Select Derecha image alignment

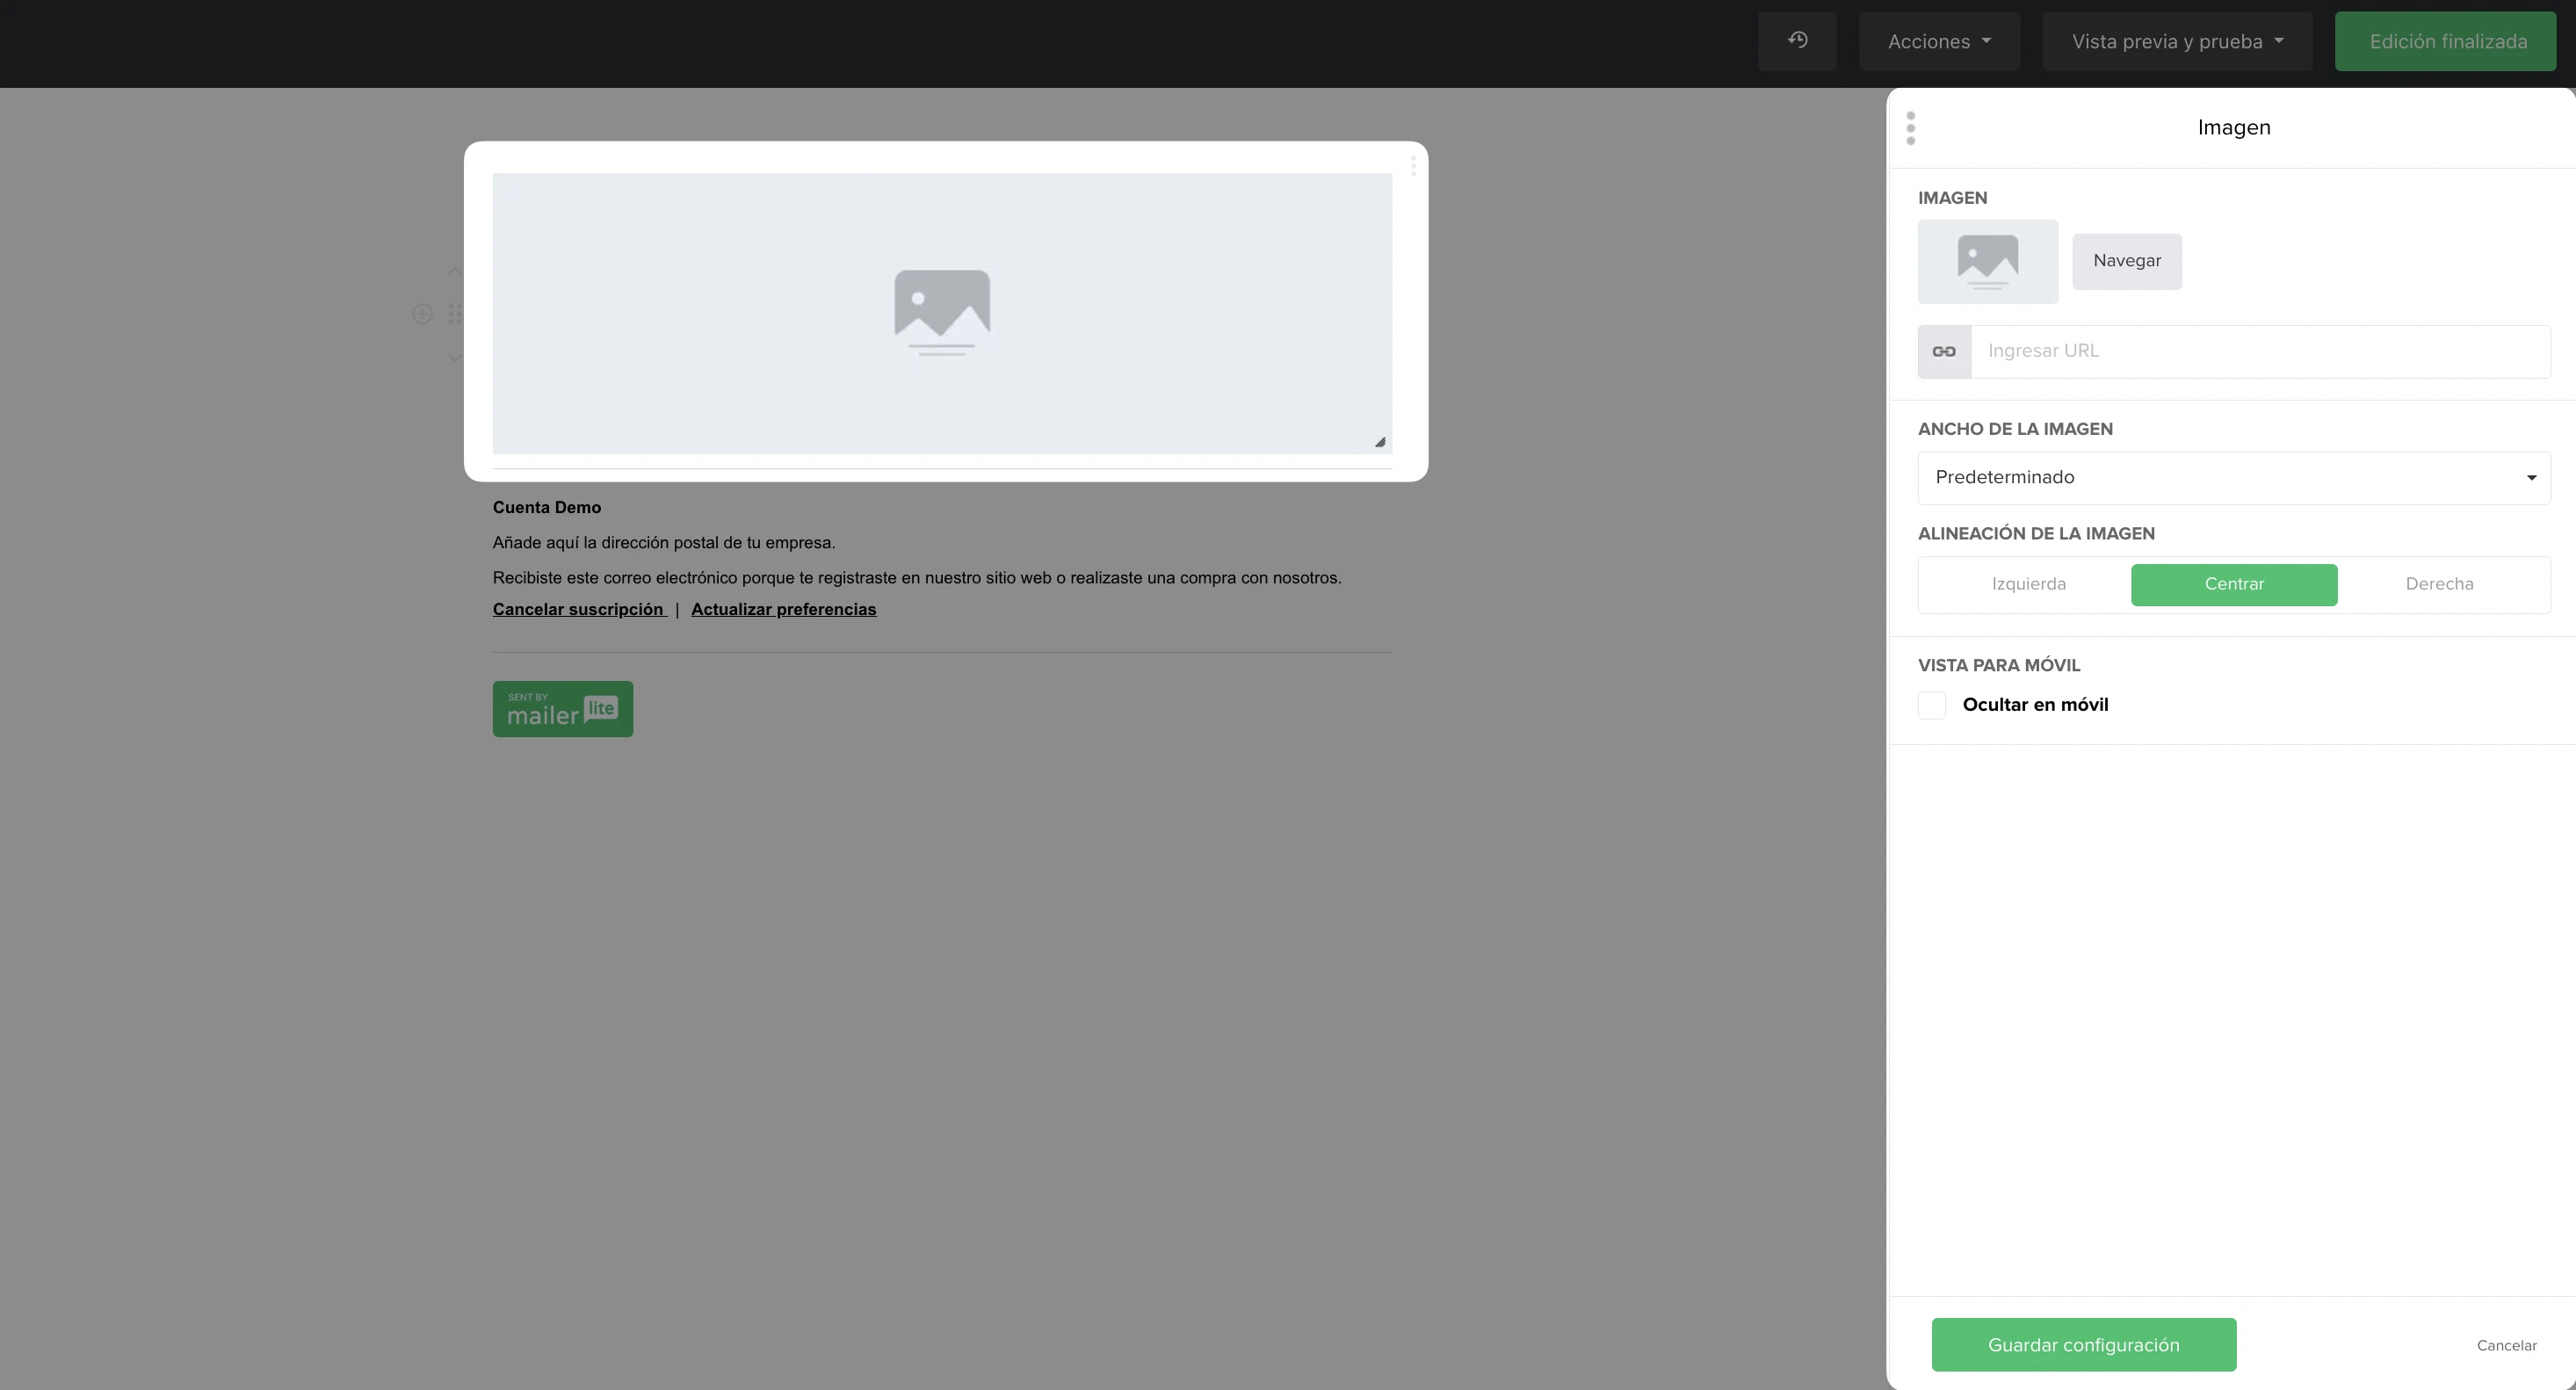click(x=2439, y=585)
